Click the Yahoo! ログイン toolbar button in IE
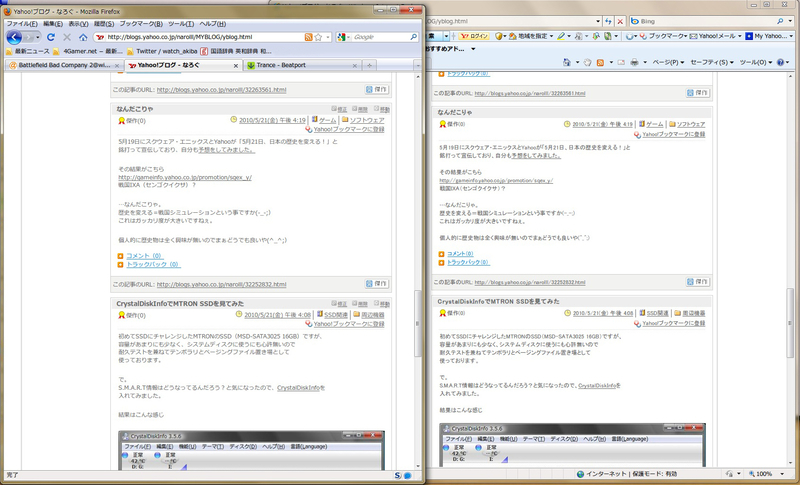The image size is (800, 485). (x=474, y=36)
